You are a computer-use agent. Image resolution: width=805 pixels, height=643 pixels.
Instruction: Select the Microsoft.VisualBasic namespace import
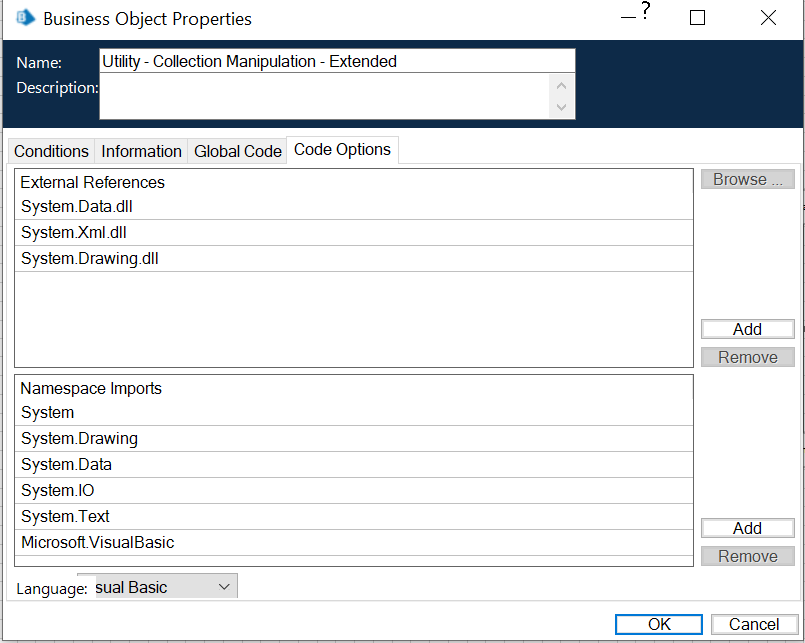[x=354, y=542]
